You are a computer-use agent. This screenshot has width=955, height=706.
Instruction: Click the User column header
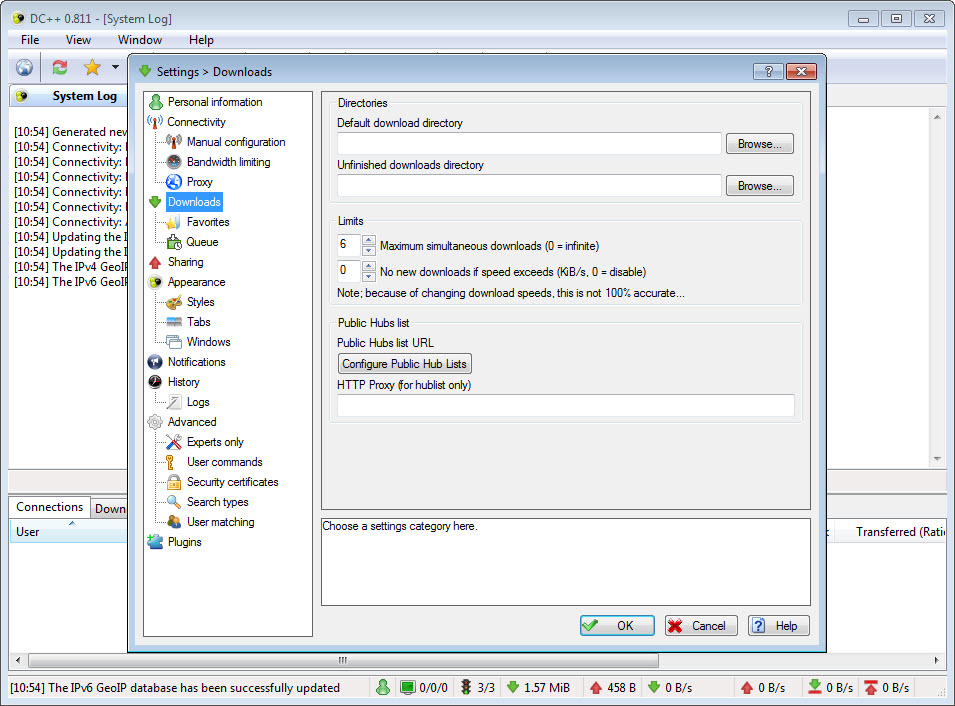click(x=68, y=532)
